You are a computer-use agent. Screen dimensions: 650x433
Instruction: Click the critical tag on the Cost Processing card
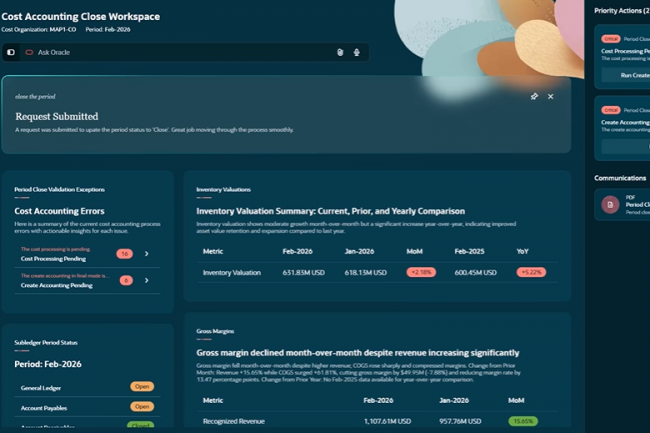pyautogui.click(x=611, y=39)
